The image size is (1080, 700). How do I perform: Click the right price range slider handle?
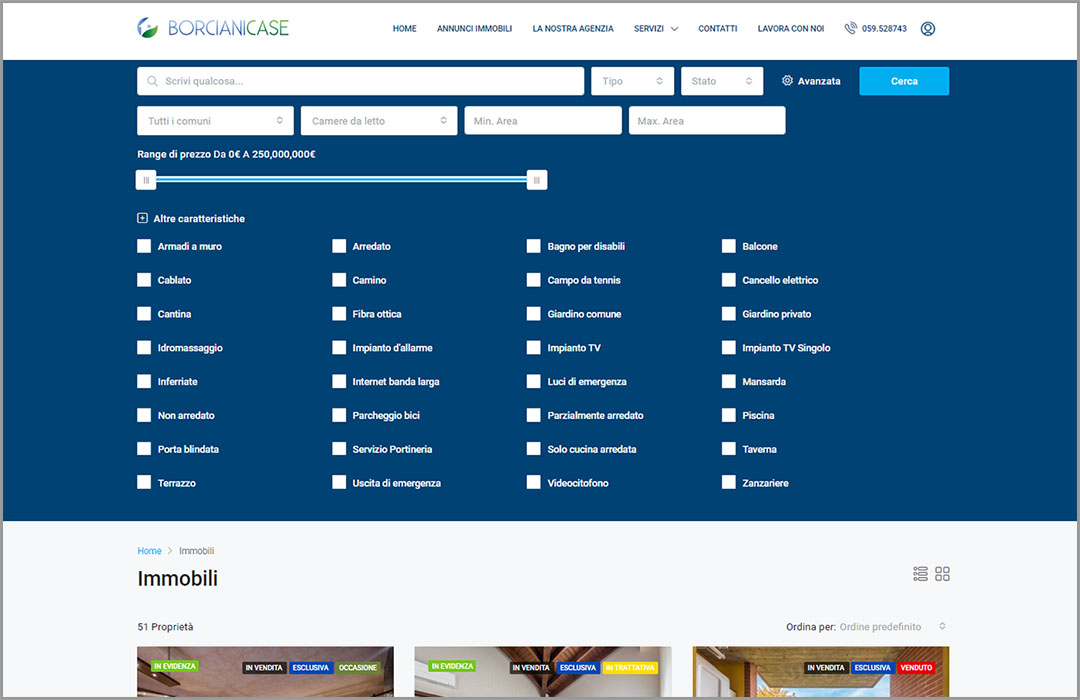(536, 180)
